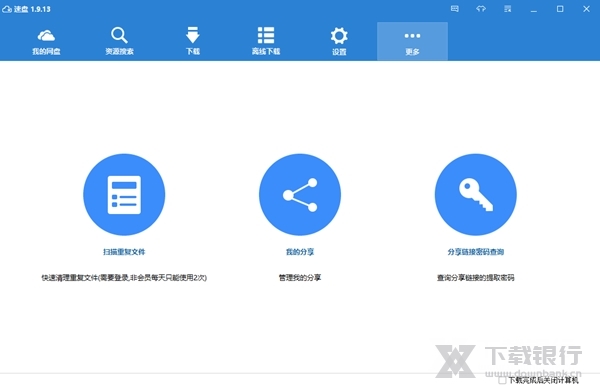
Task: Click the scan duplicate files circle icon
Action: 124,194
